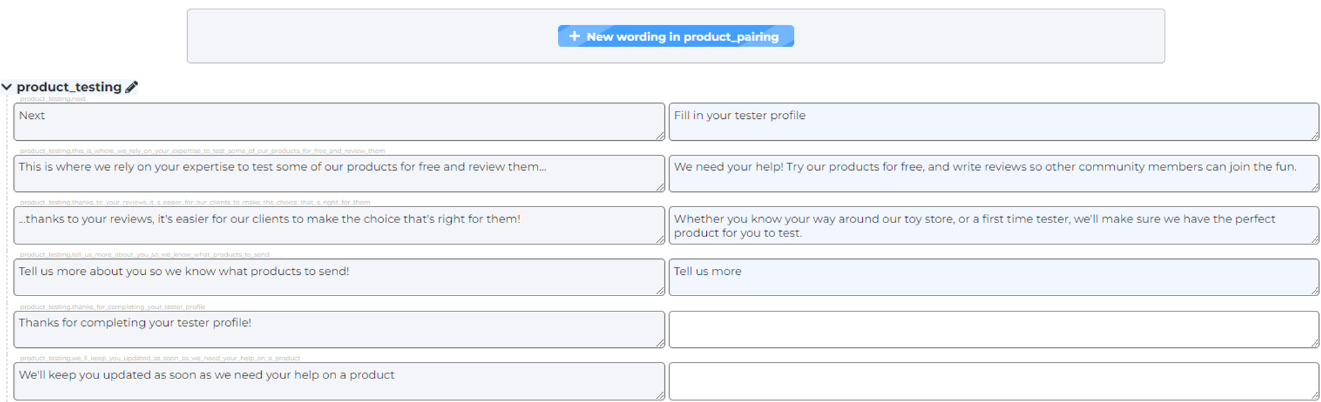The image size is (1321, 402).
Task: Click the resize handle of 'Fill in your tester profile'
Action: coord(1314,136)
